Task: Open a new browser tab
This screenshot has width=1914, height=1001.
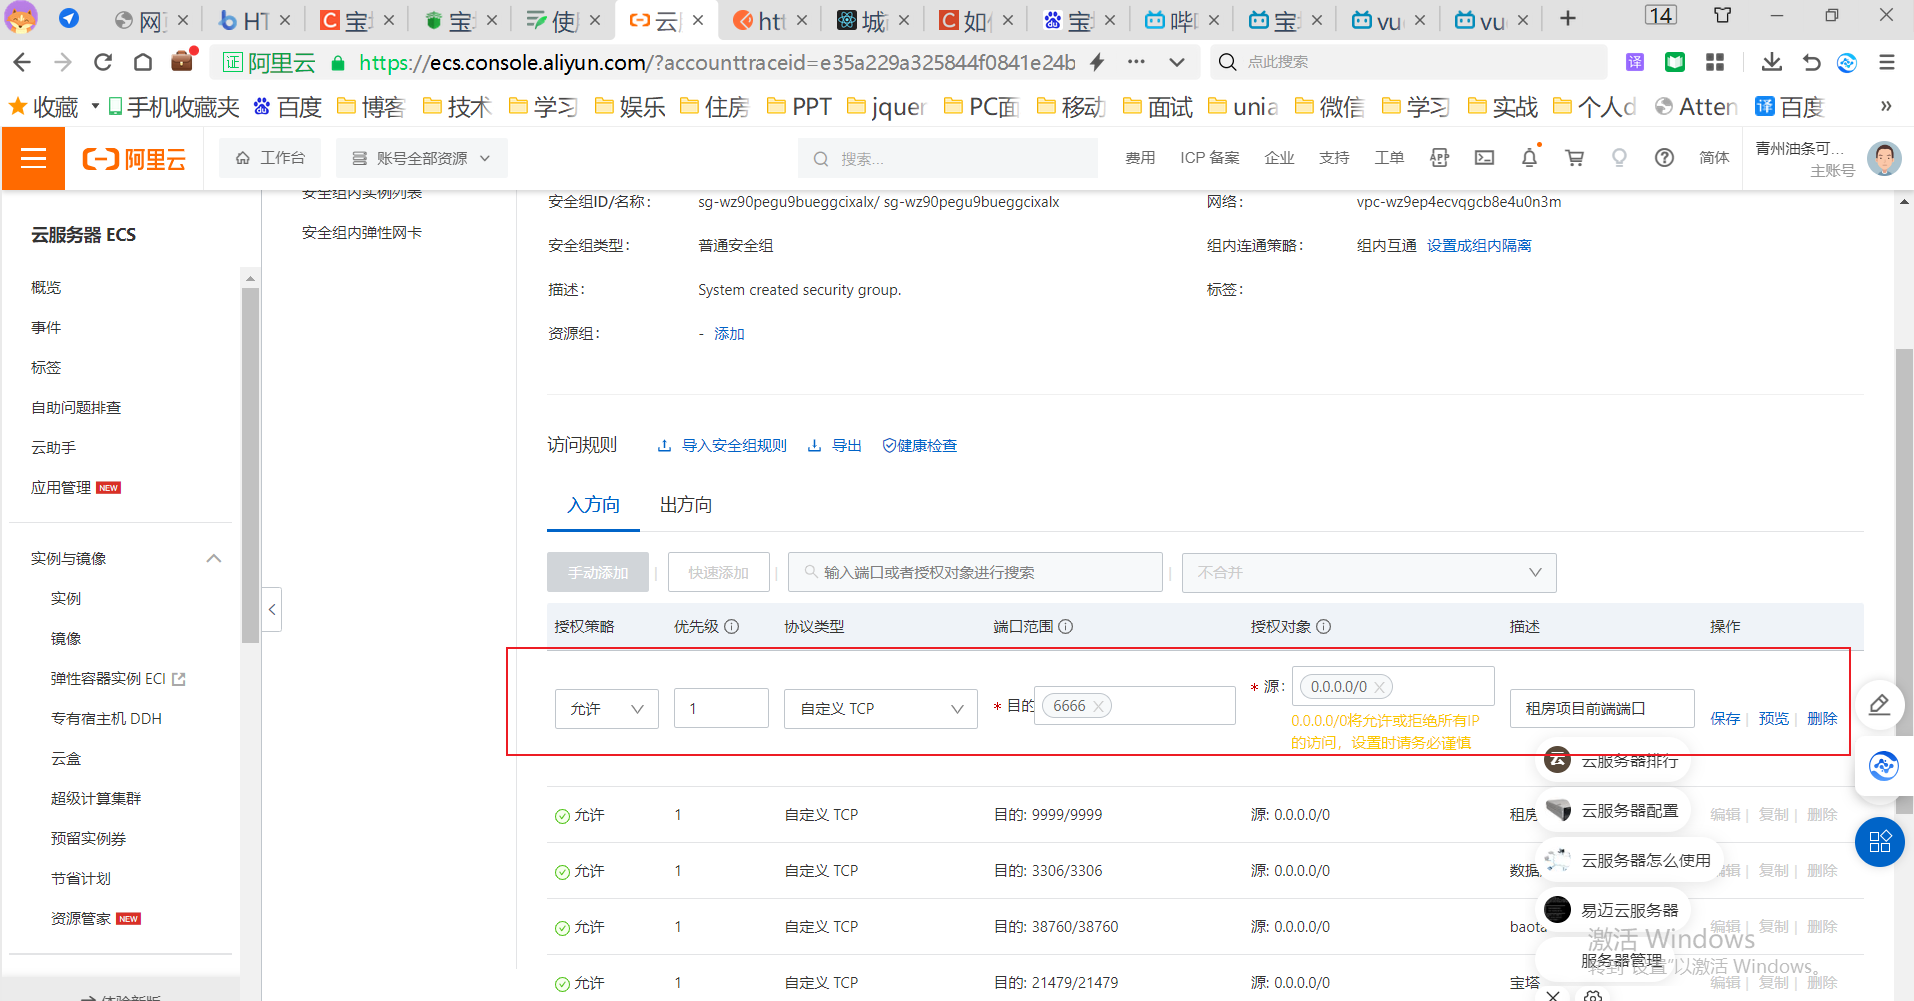Action: click(1568, 19)
